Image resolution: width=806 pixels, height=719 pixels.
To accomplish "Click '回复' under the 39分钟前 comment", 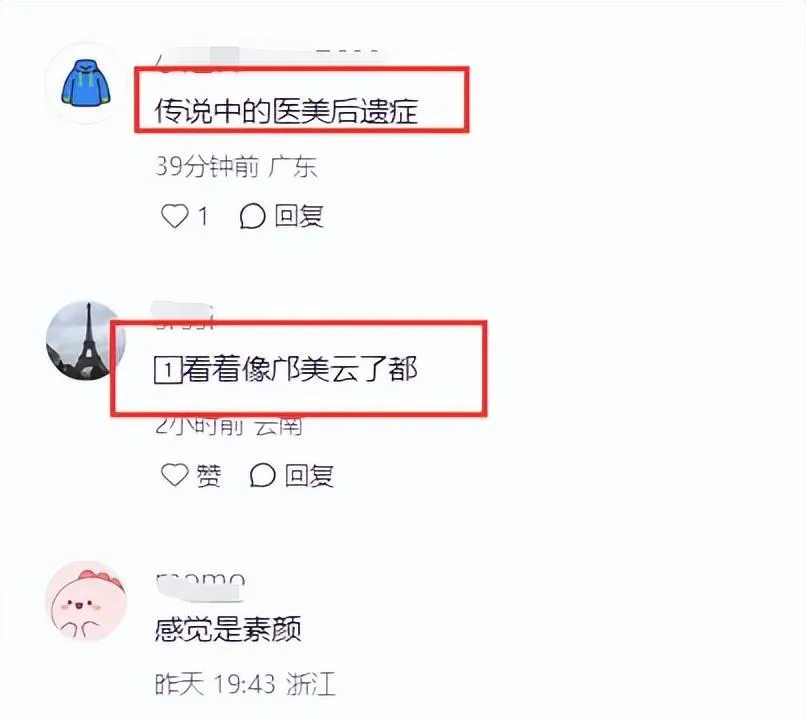I will click(x=299, y=216).
